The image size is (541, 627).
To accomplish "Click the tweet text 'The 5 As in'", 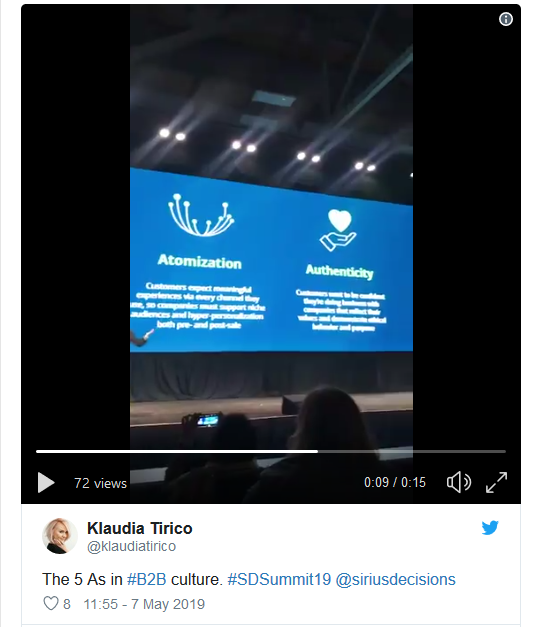I will point(82,579).
